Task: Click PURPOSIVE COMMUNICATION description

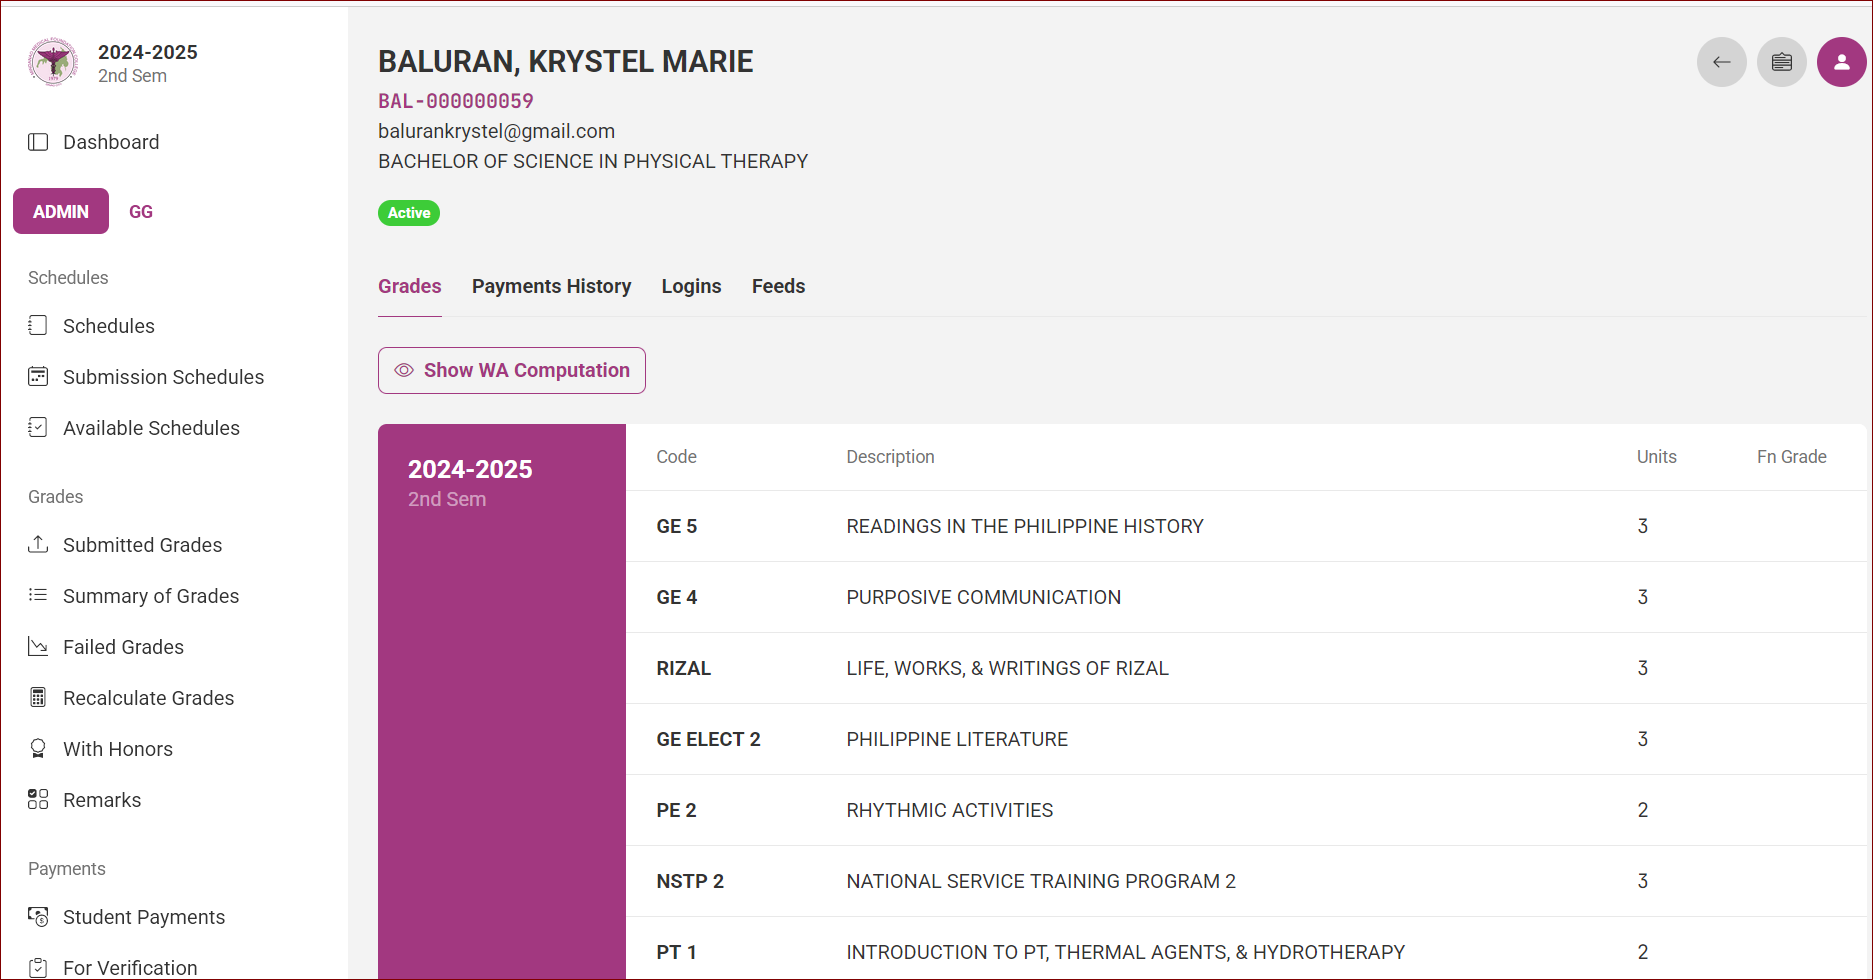Action: click(984, 597)
